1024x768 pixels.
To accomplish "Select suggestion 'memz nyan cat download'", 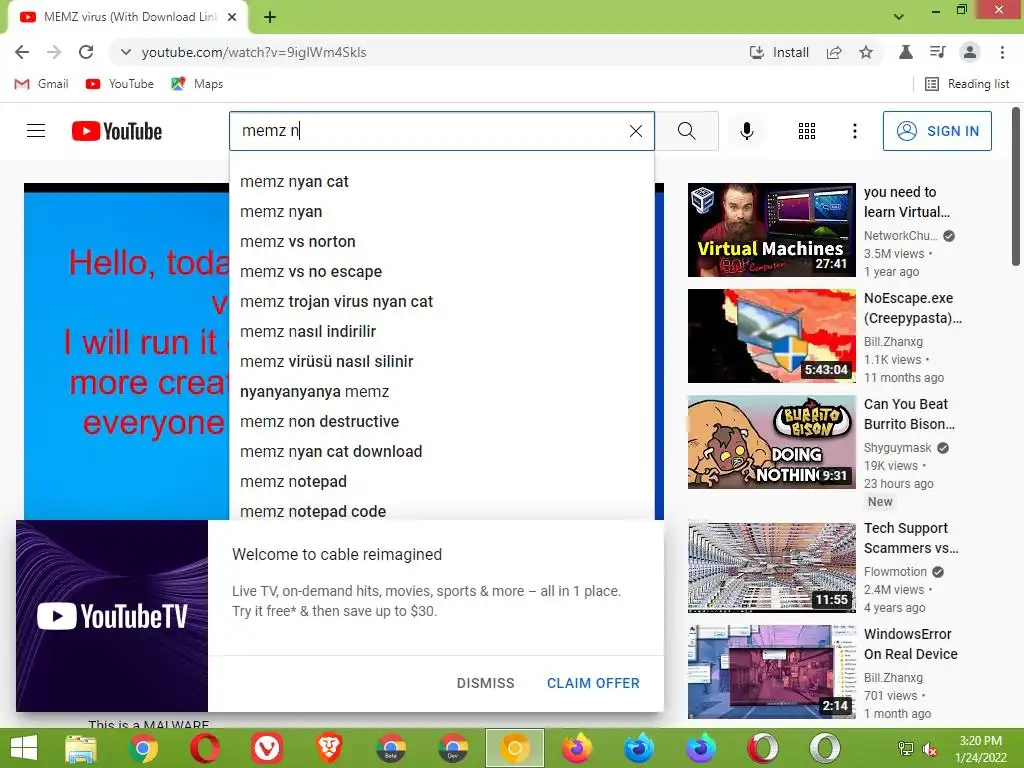I will pyautogui.click(x=441, y=452).
